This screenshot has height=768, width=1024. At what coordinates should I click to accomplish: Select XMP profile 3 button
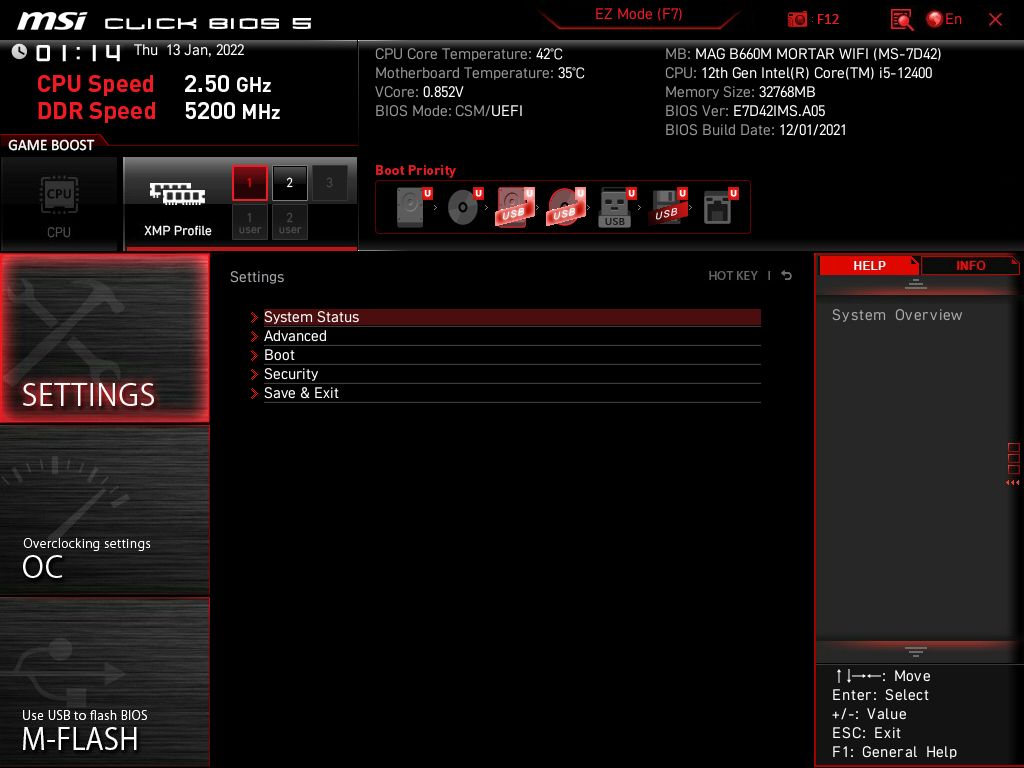329,183
